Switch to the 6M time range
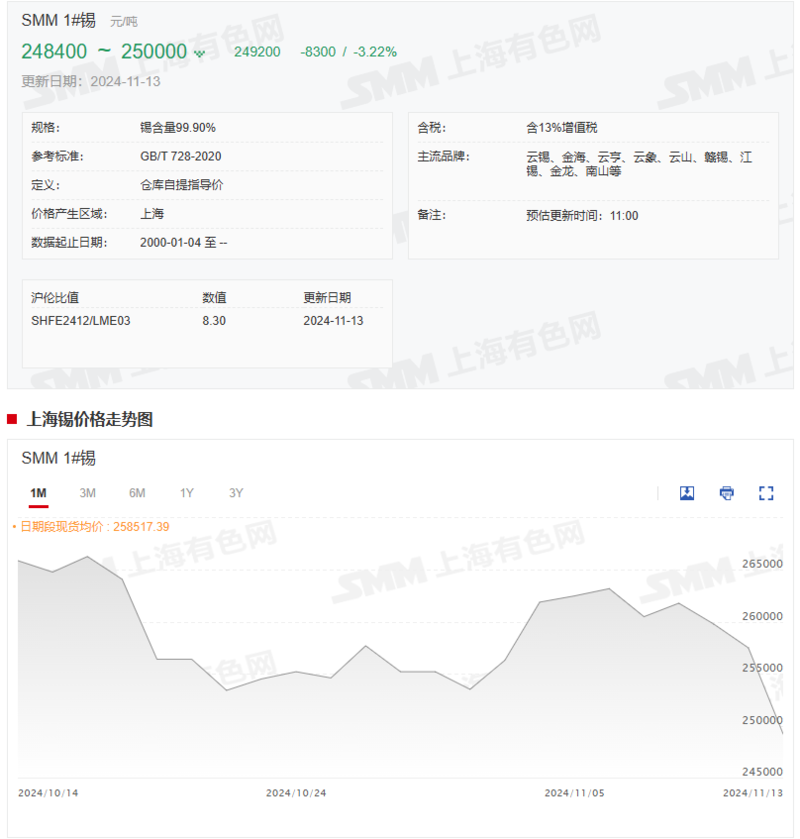 137,493
